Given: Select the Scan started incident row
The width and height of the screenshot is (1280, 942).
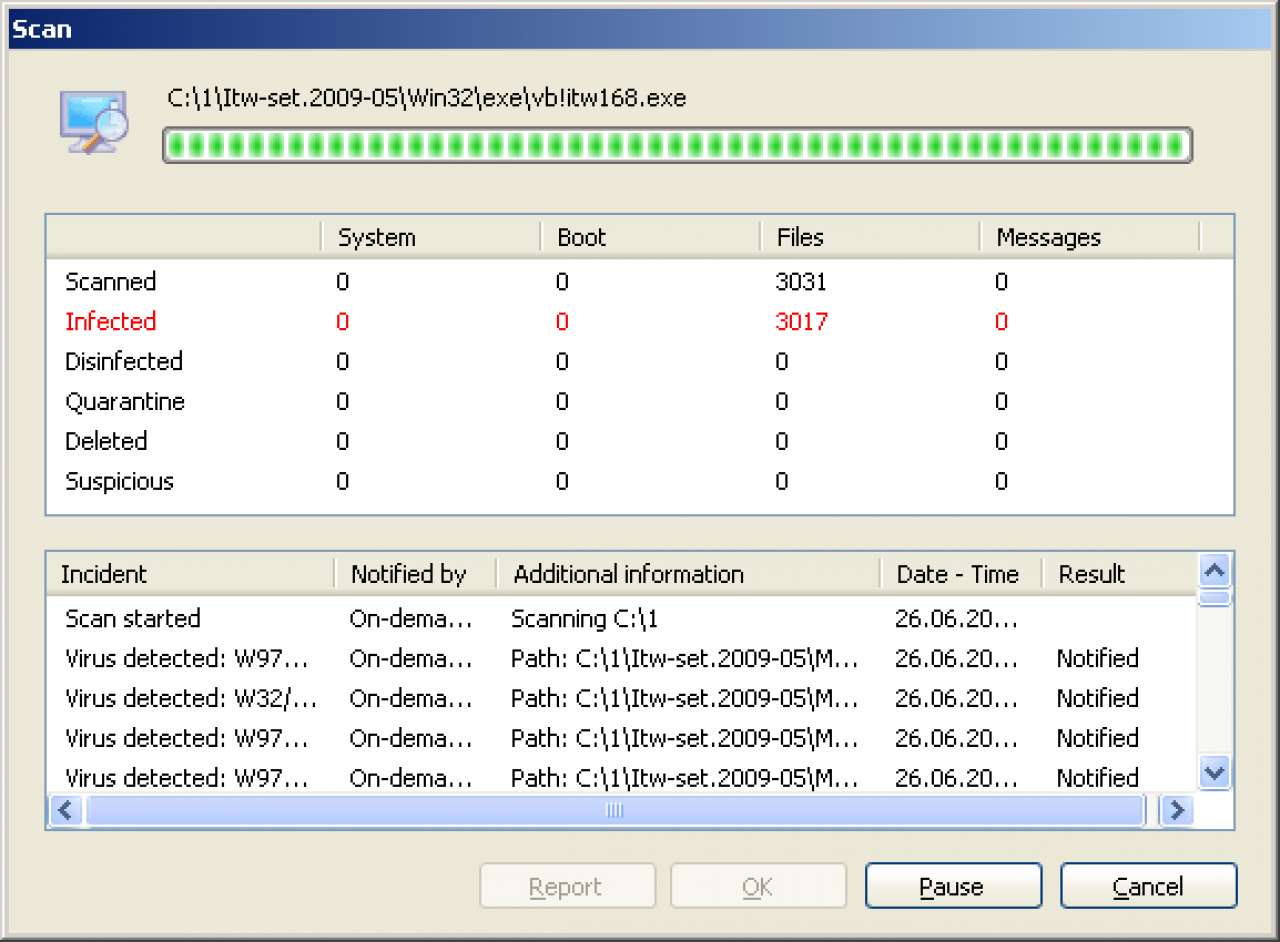Looking at the screenshot, I should (x=621, y=618).
